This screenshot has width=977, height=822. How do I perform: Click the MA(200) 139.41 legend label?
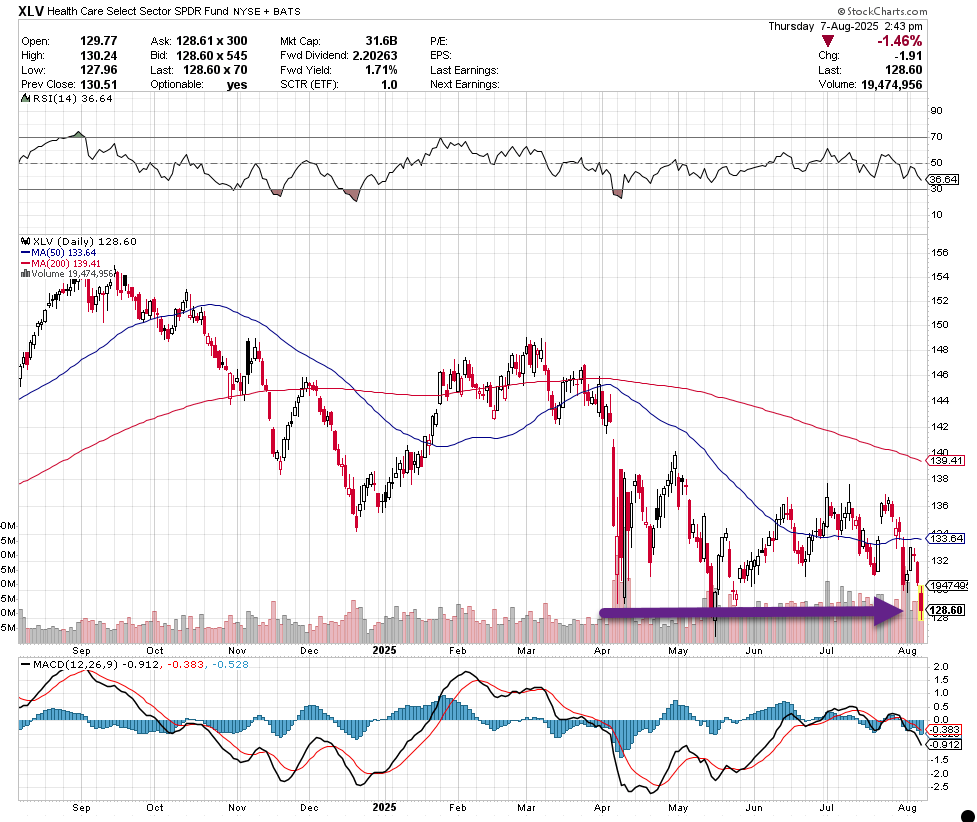pos(66,264)
